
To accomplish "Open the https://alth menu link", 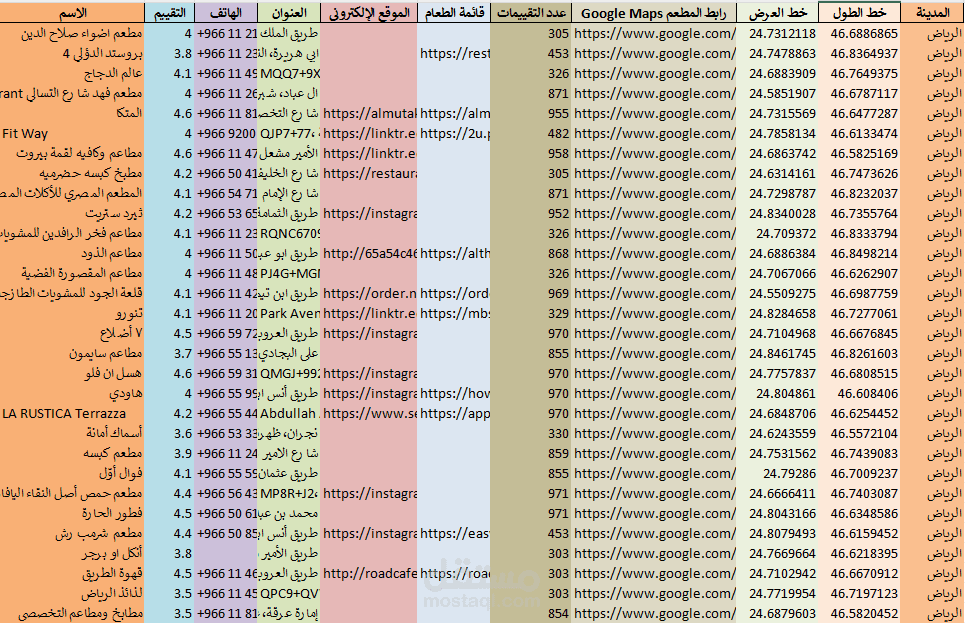I will point(454,254).
